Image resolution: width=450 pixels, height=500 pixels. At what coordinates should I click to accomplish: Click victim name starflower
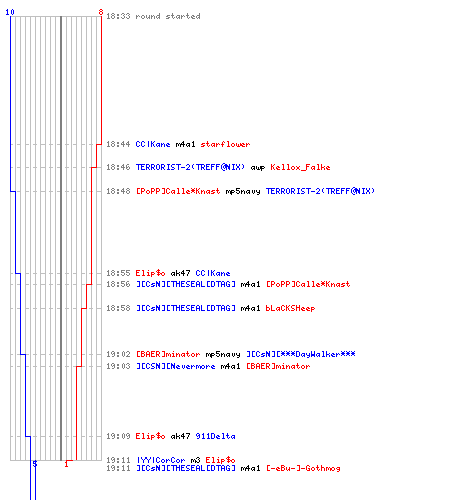(x=225, y=144)
